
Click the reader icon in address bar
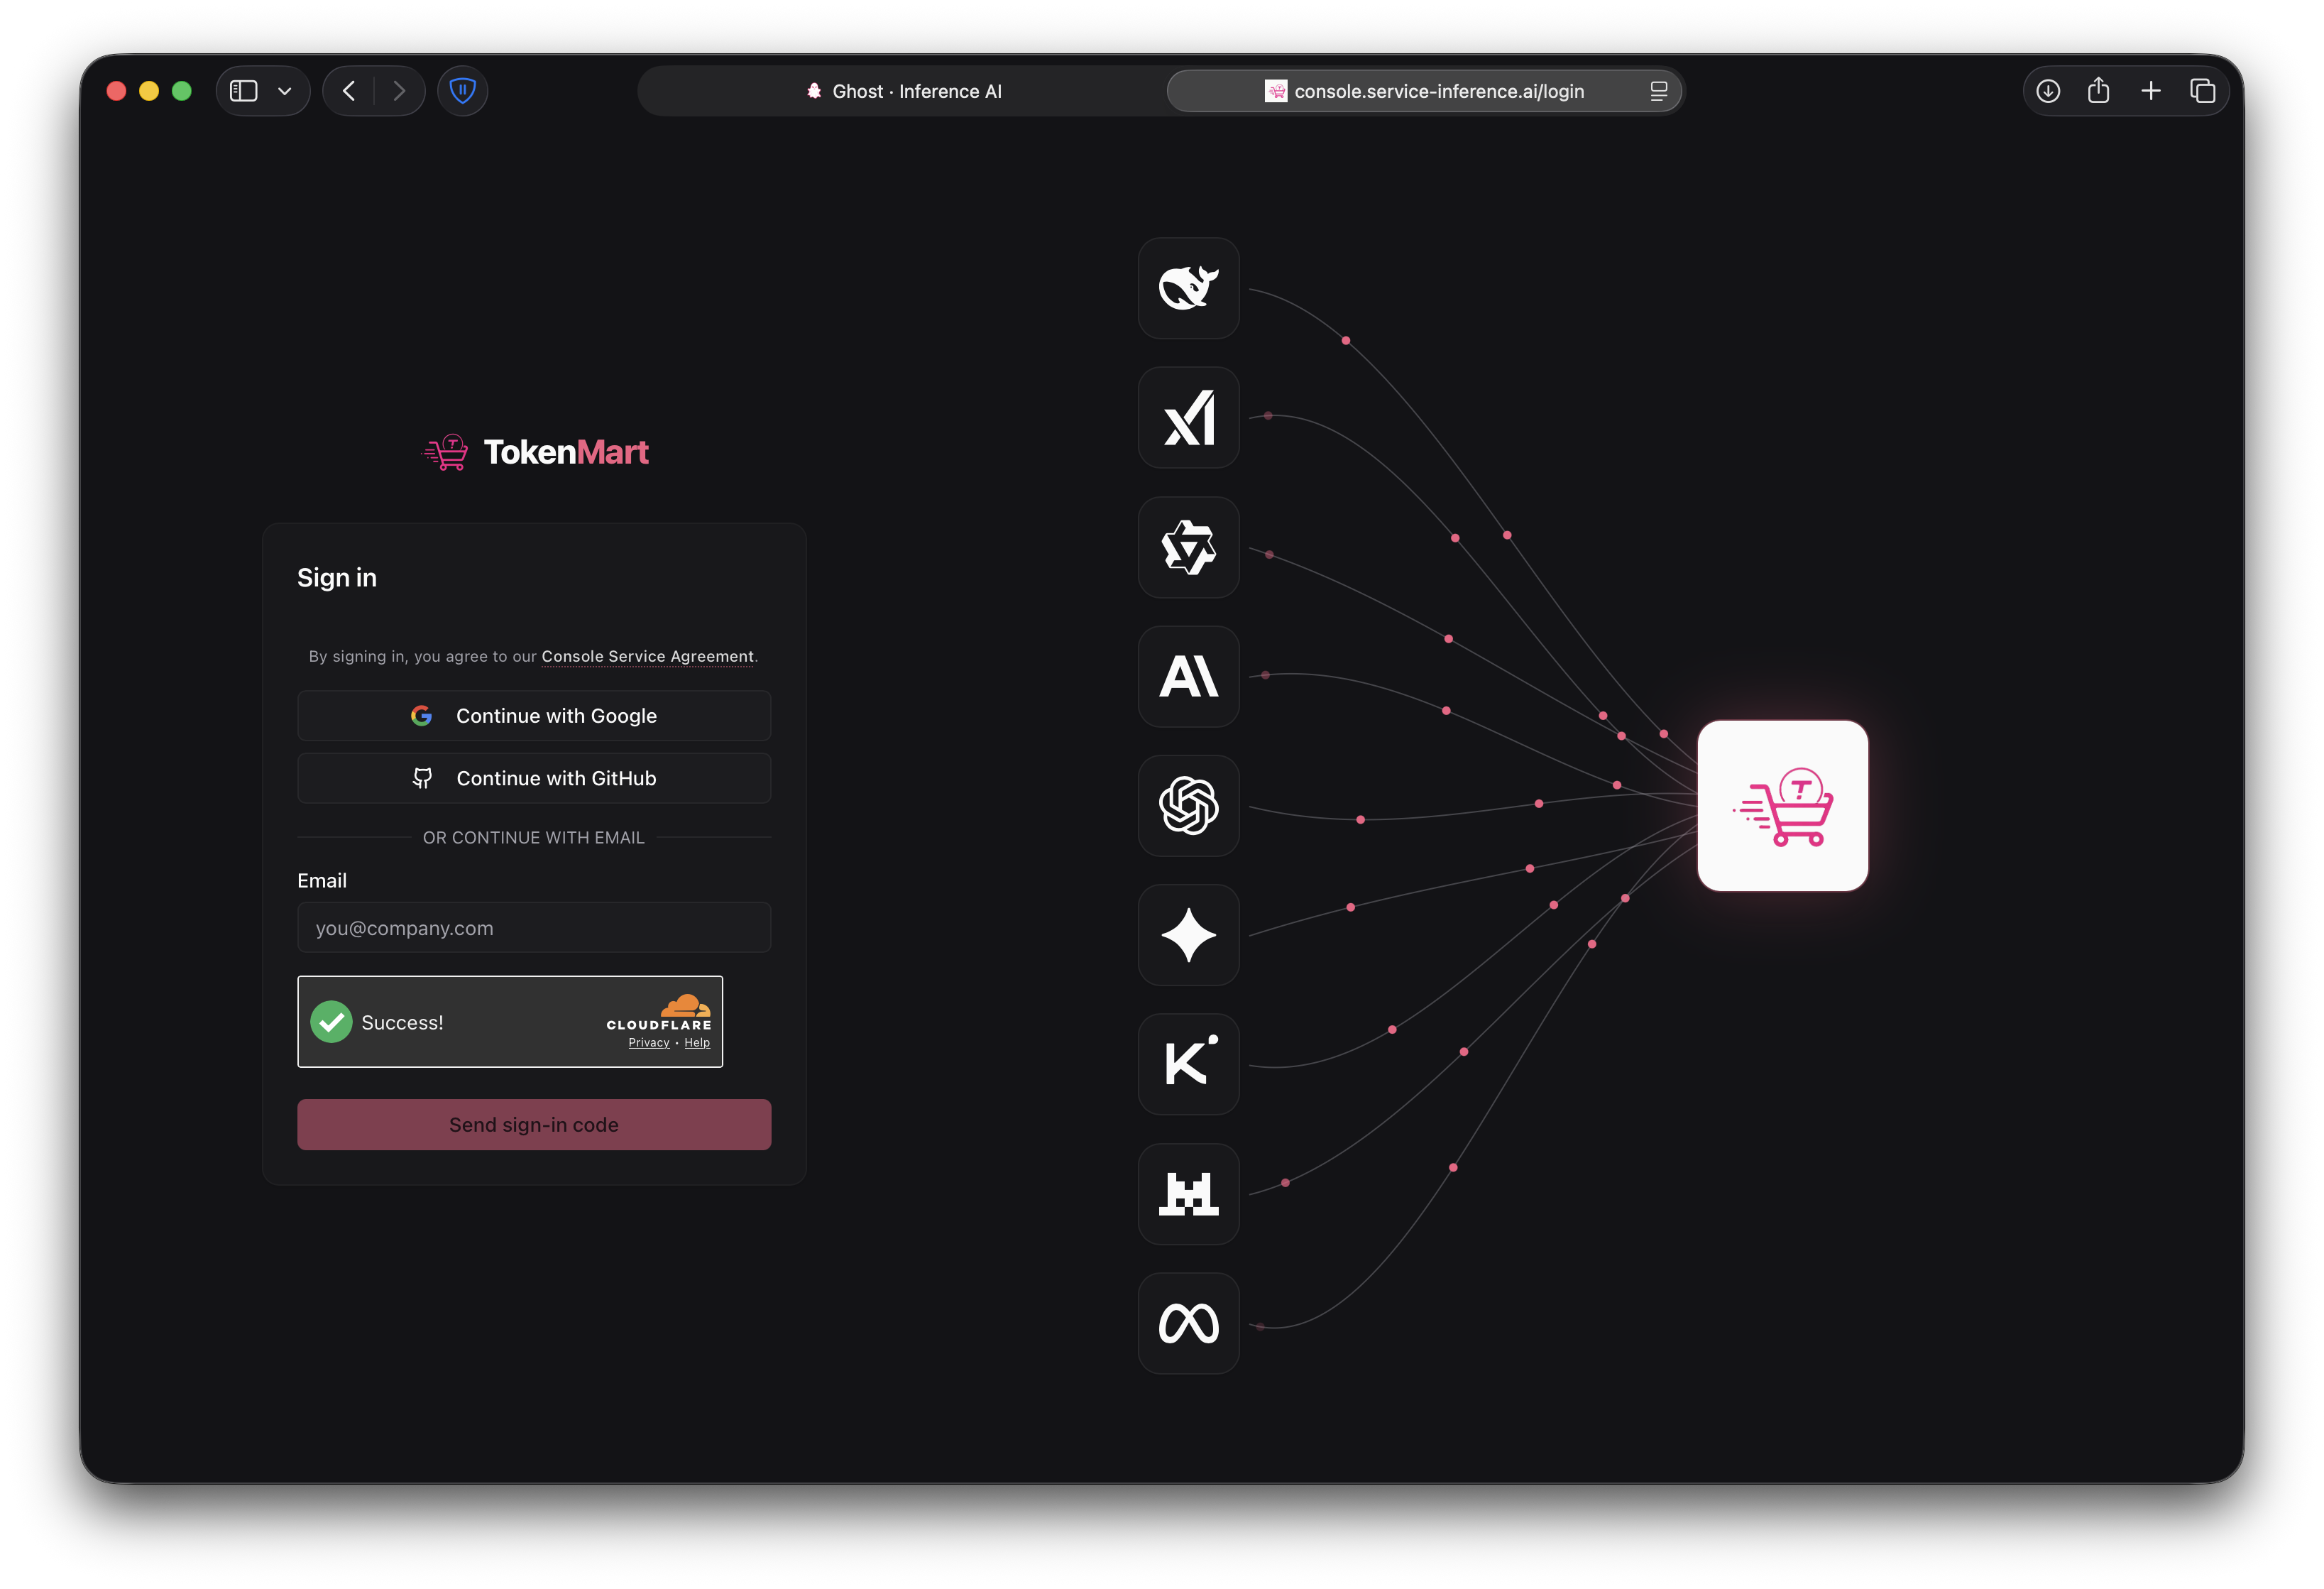1658,91
